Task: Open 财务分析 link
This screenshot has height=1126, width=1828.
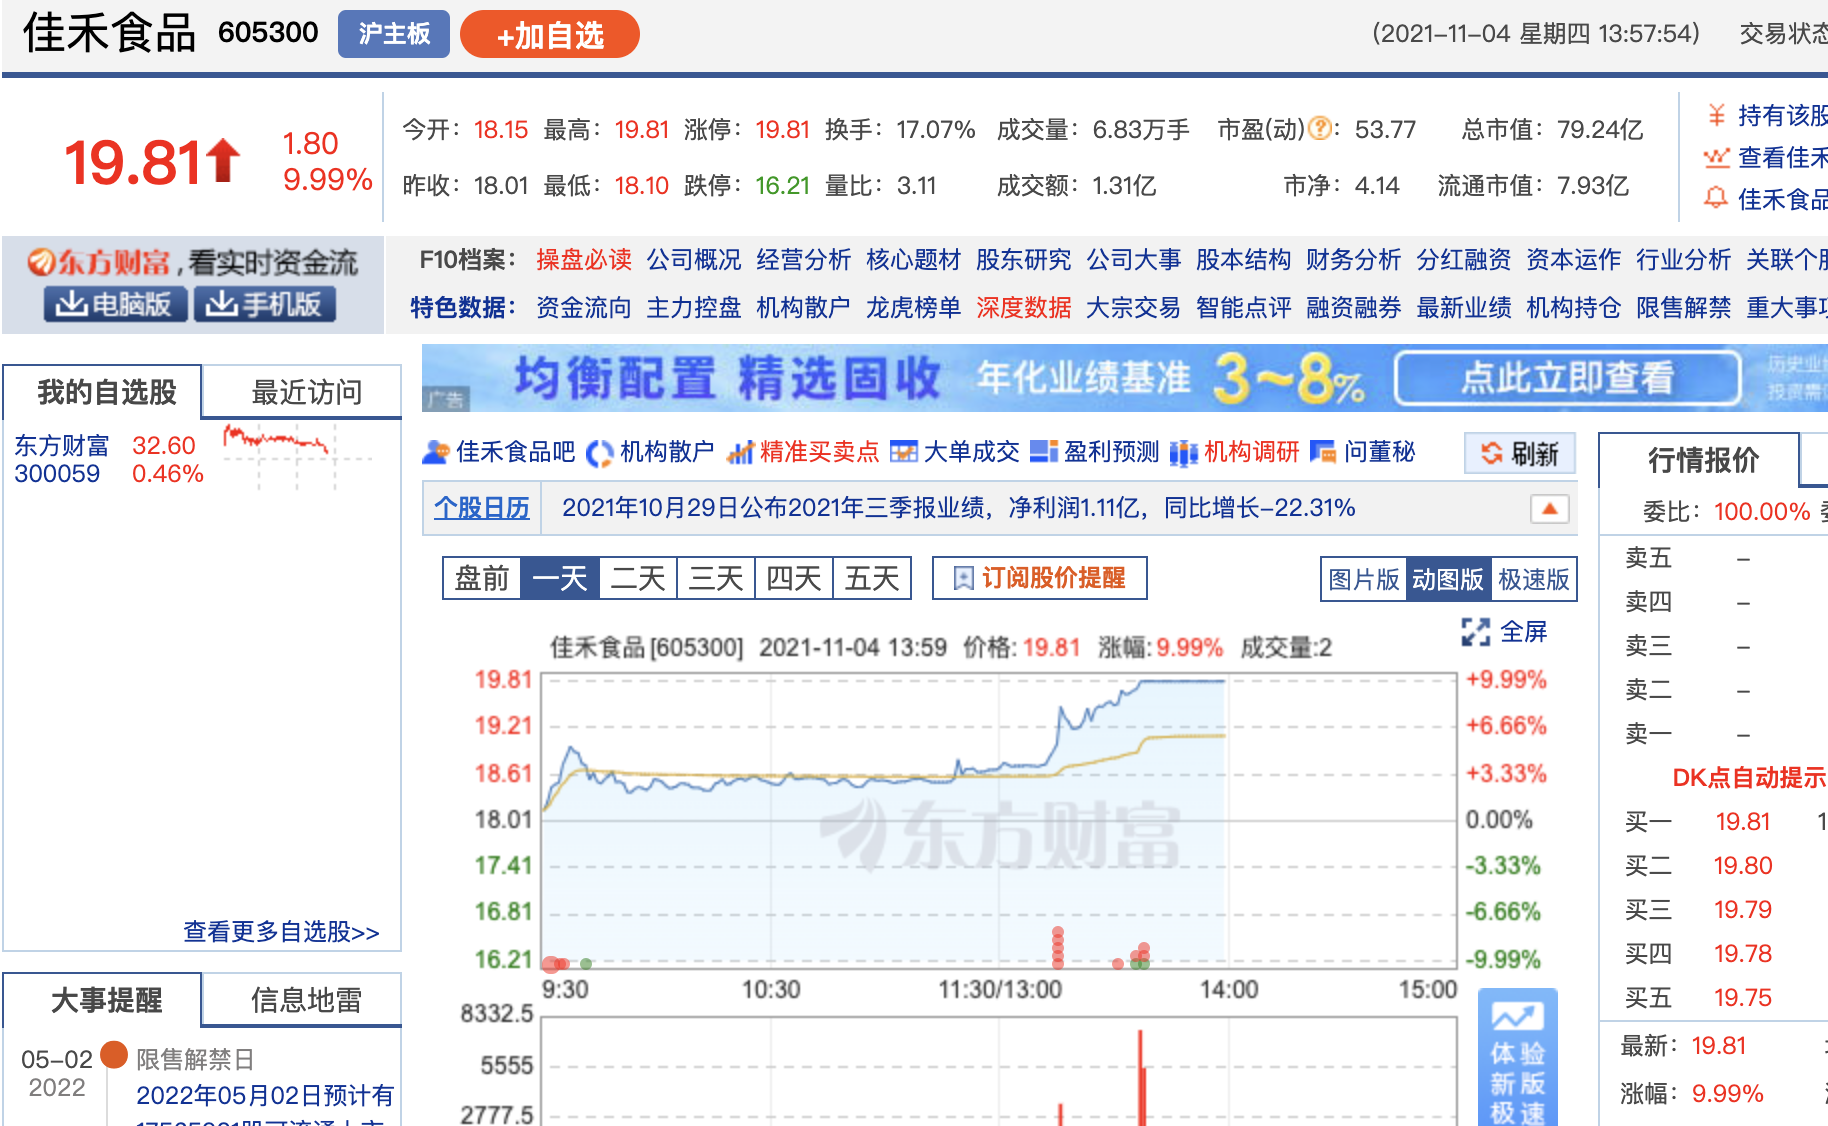Action: [x=1354, y=260]
